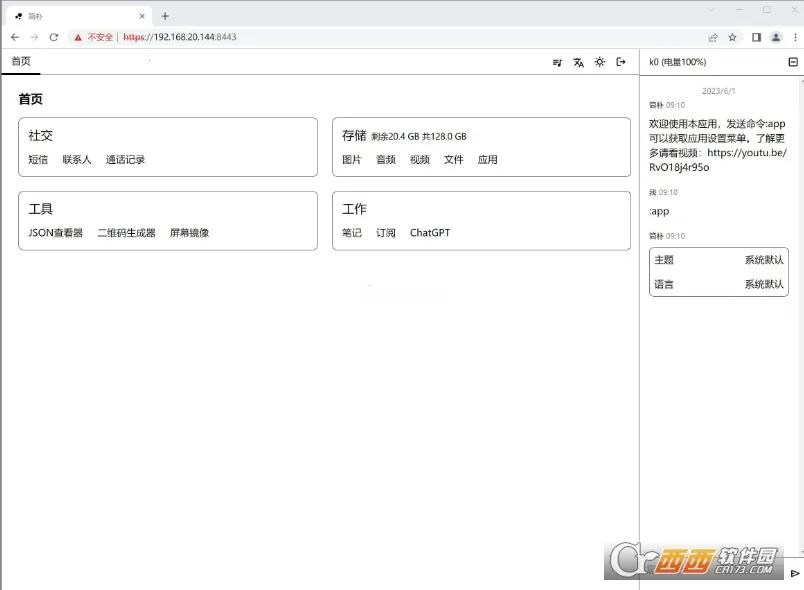804x590 pixels.
Task: Open the music playlist icon in the toolbar
Action: pos(557,62)
